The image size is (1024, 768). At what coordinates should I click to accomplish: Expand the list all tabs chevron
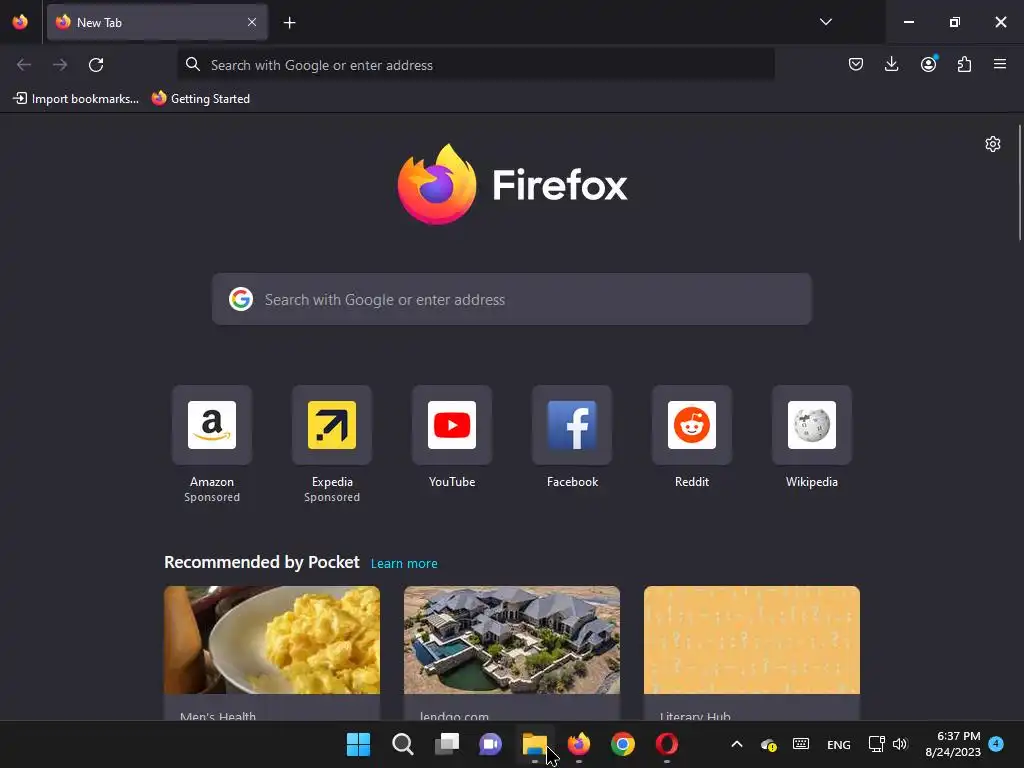(825, 22)
